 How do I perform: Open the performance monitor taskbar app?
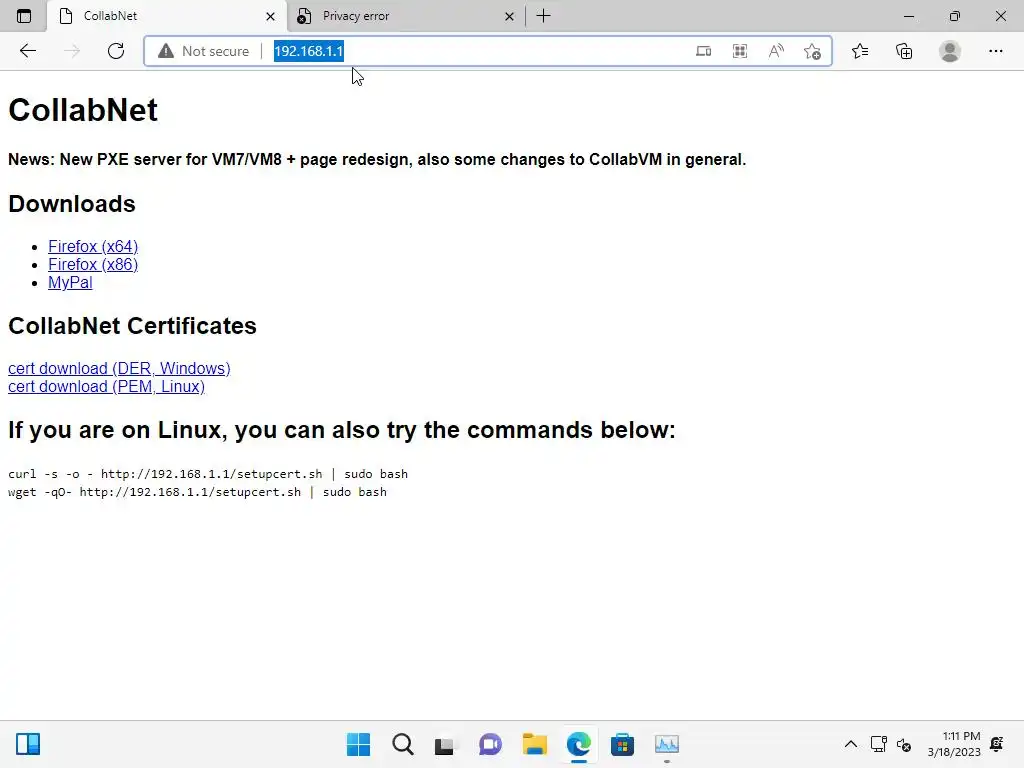[x=667, y=744]
